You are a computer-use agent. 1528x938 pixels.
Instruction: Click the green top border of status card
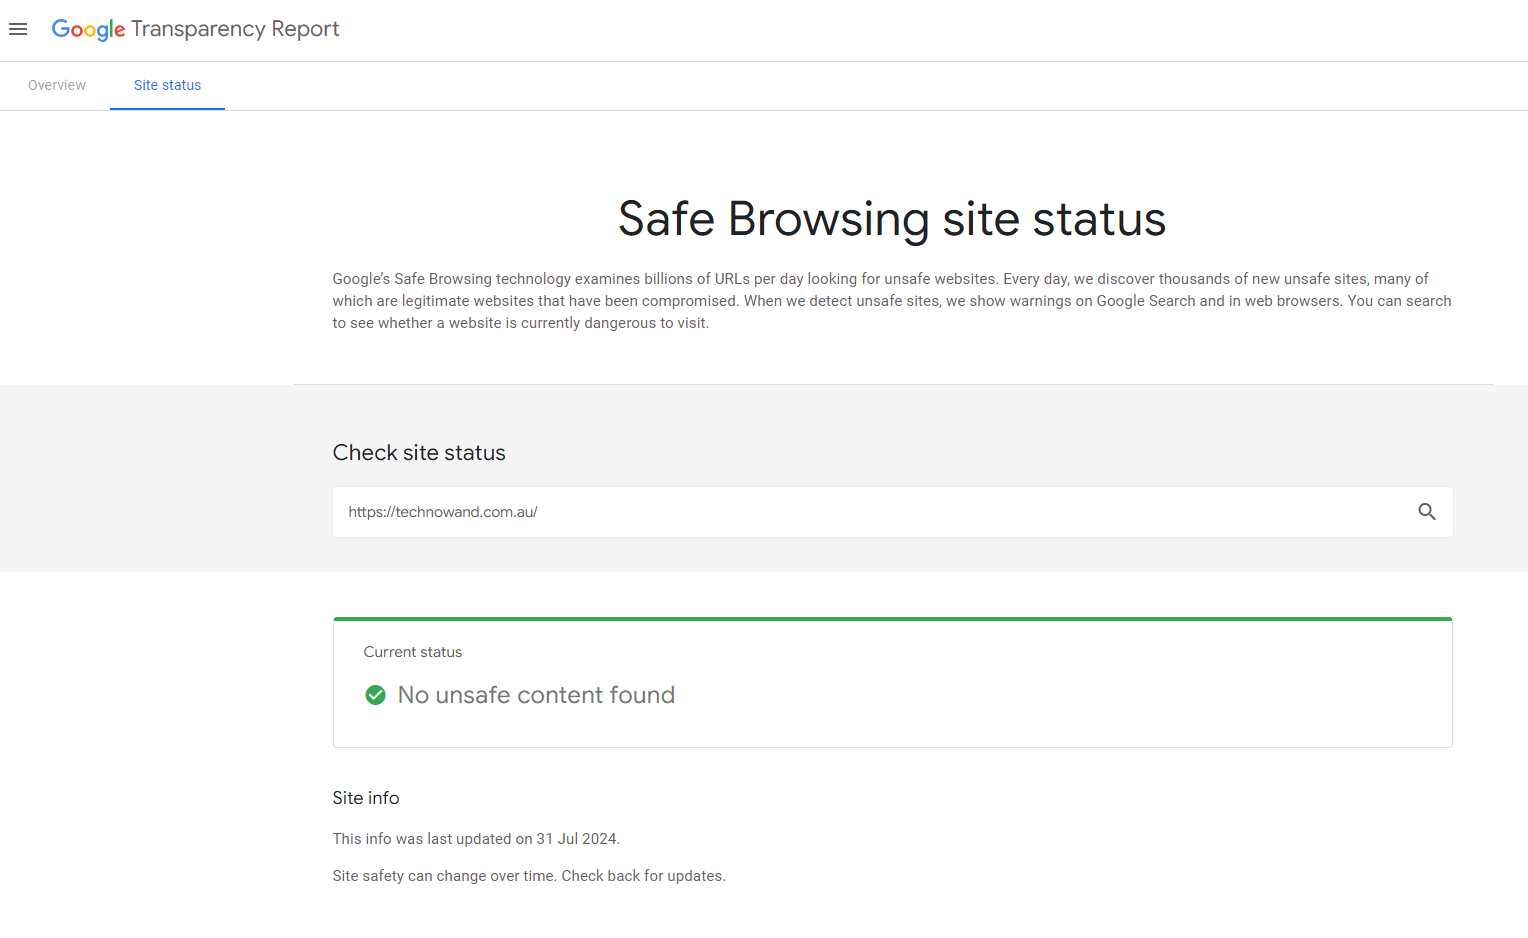point(892,619)
